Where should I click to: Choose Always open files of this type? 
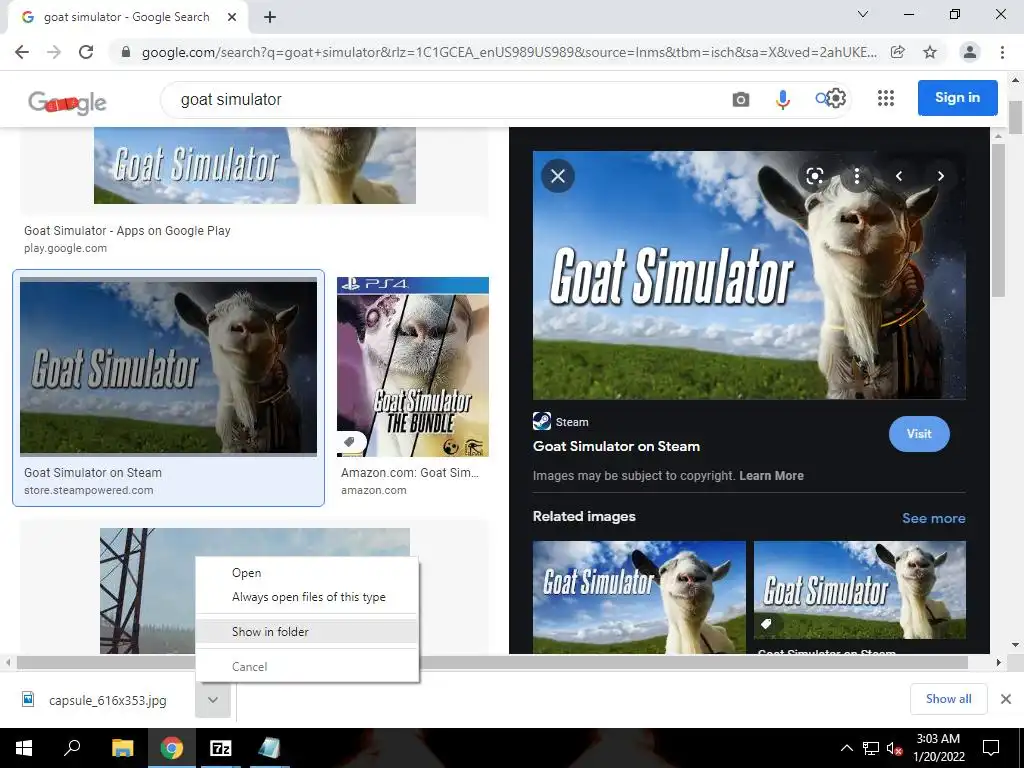pyautogui.click(x=307, y=597)
